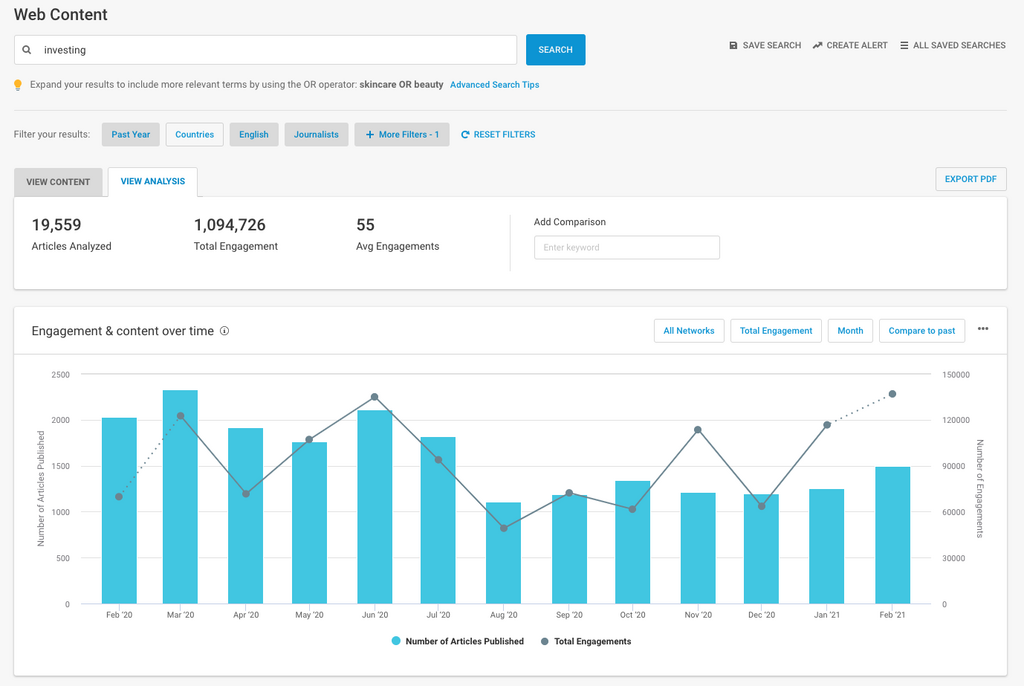Open the Advanced Search Tips link
The height and width of the screenshot is (686, 1024).
click(x=494, y=85)
